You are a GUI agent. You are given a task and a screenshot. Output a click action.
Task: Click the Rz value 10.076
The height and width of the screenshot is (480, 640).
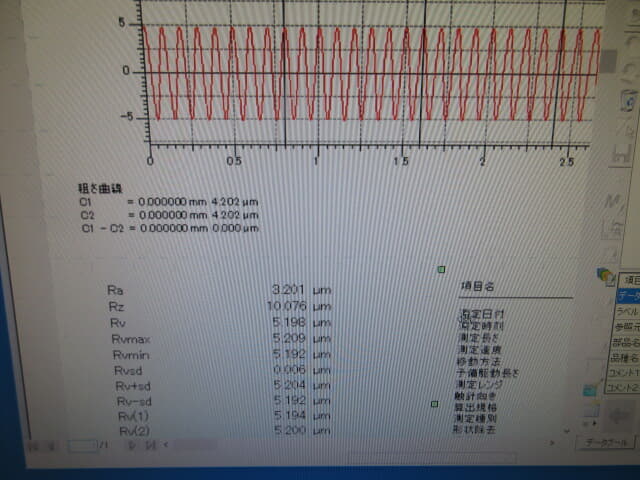click(287, 306)
